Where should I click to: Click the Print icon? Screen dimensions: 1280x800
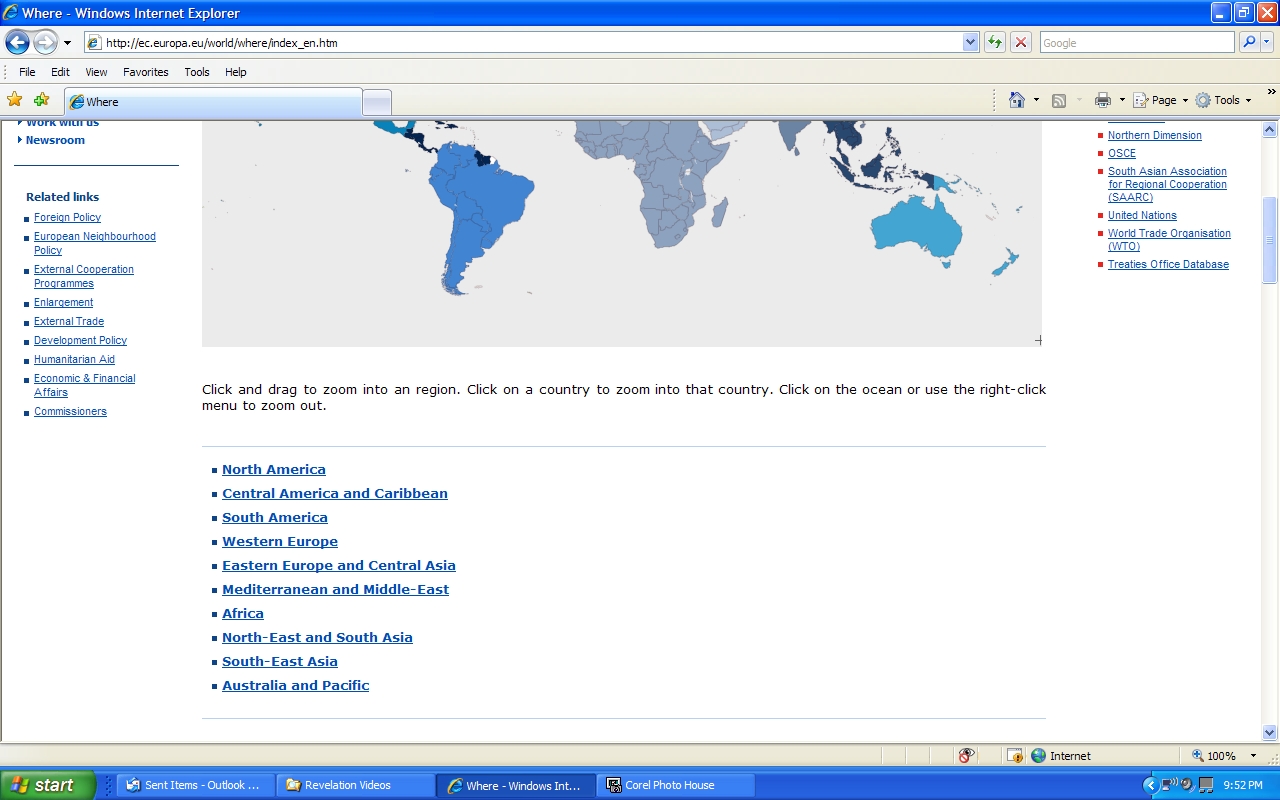1103,100
